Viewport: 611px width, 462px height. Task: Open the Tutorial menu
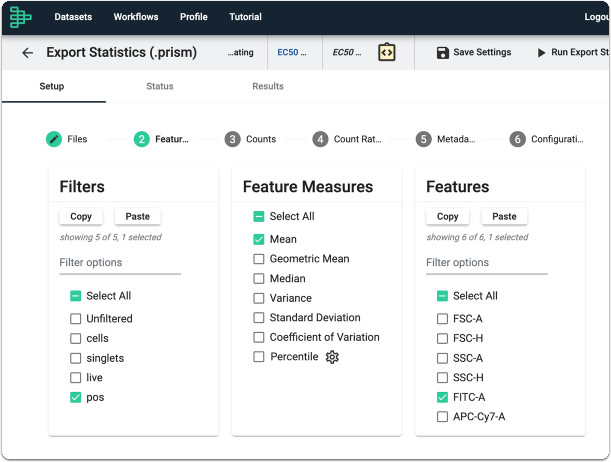[245, 17]
